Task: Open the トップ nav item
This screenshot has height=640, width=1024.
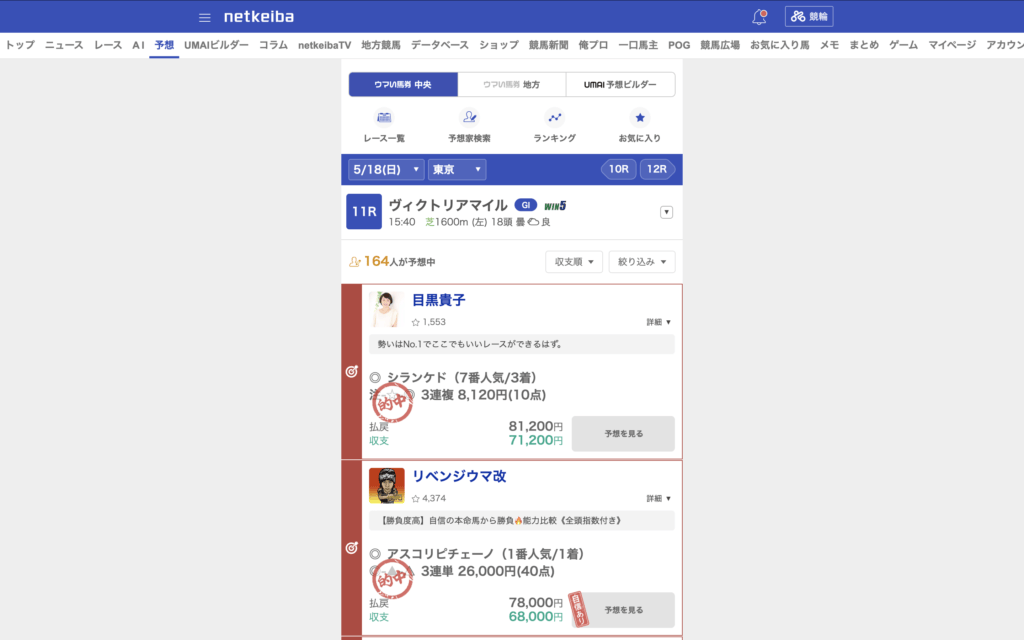Action: coord(20,45)
